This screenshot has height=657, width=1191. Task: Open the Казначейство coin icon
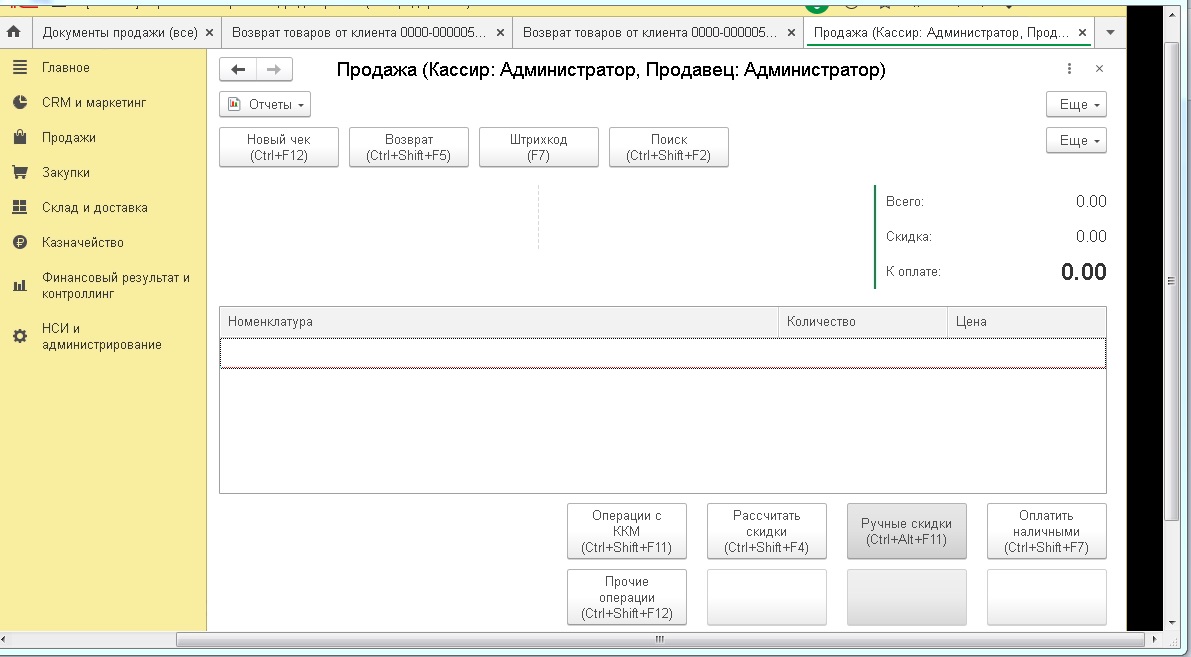pyautogui.click(x=19, y=242)
